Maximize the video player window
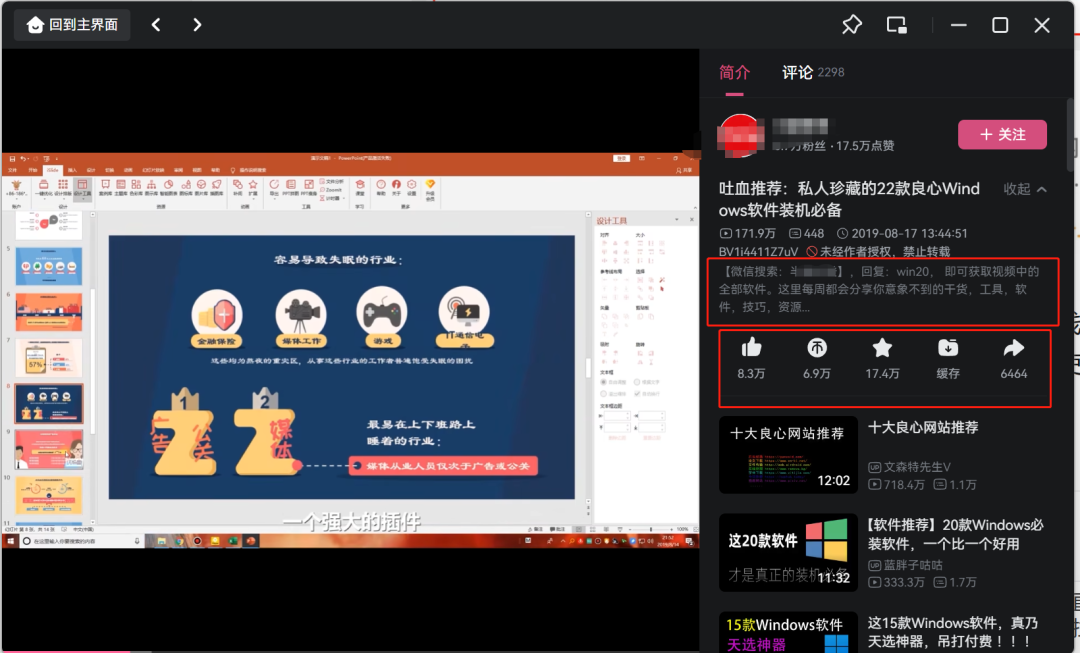The height and width of the screenshot is (653, 1080). click(1000, 25)
